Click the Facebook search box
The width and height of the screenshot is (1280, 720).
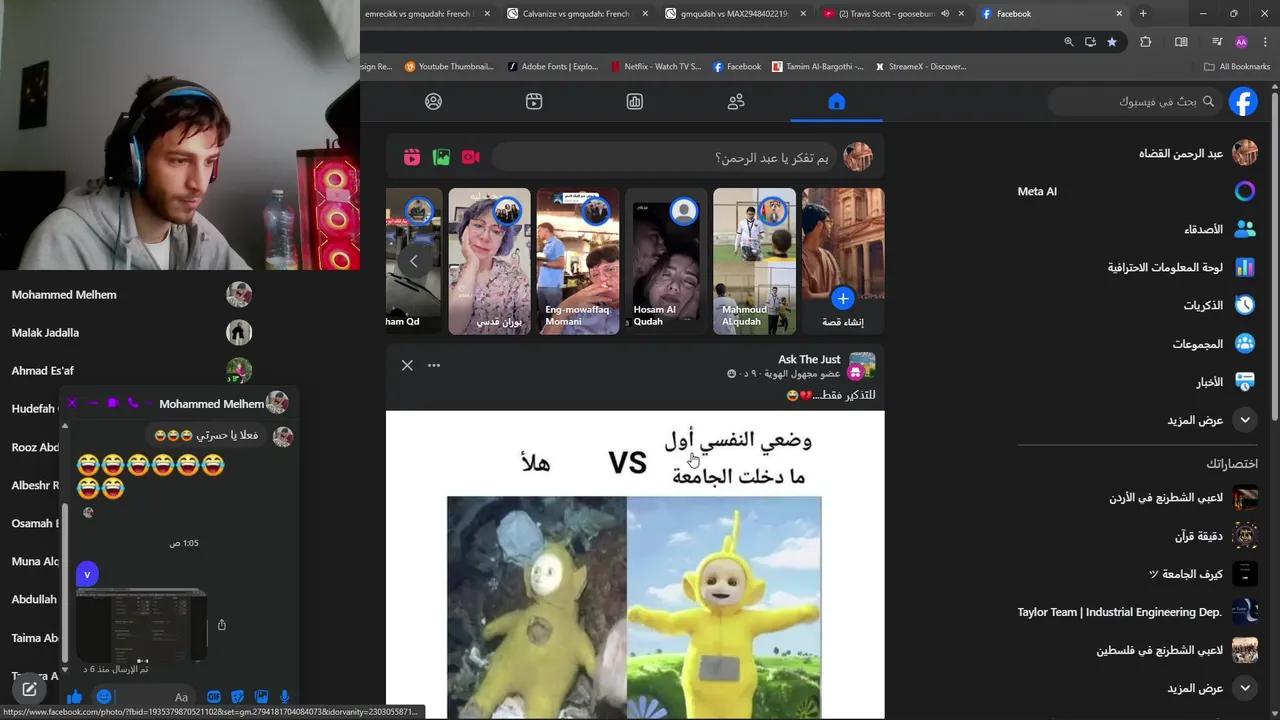tap(1136, 101)
